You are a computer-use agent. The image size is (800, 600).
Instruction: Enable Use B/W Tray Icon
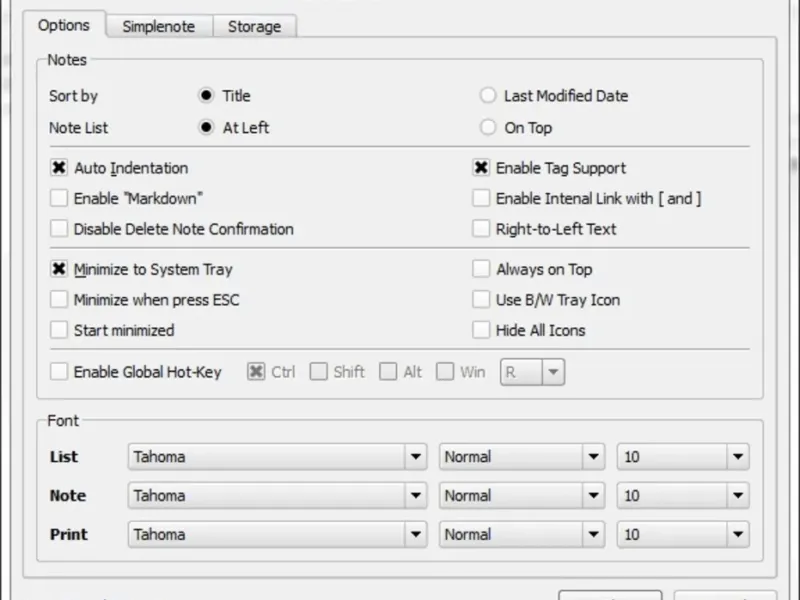[481, 300]
